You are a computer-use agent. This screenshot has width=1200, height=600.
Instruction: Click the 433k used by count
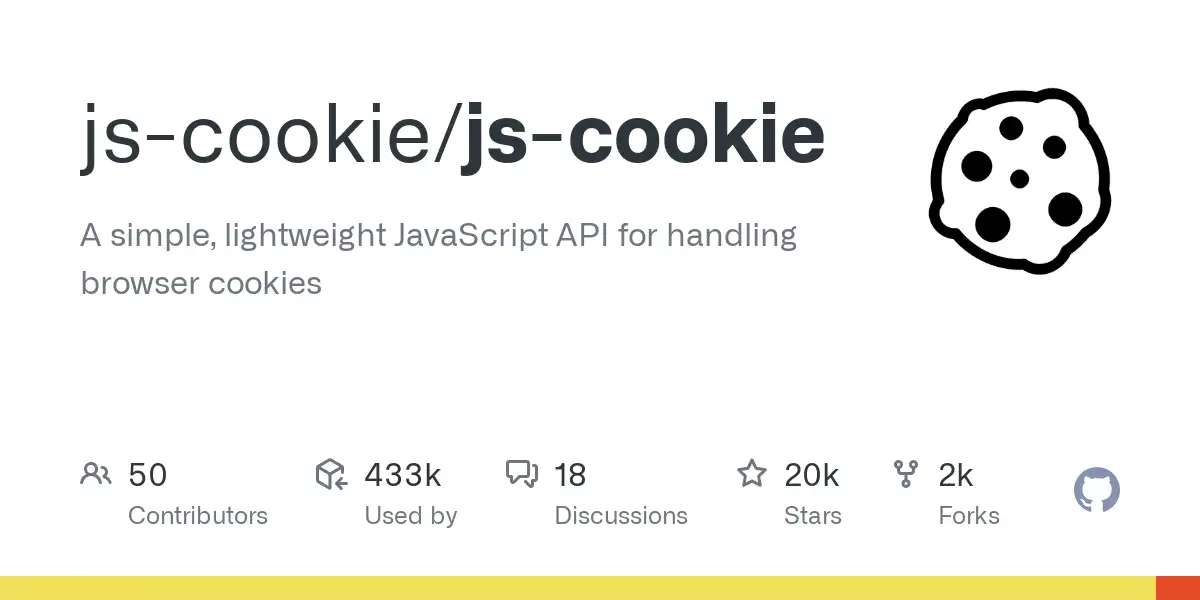[x=403, y=475]
